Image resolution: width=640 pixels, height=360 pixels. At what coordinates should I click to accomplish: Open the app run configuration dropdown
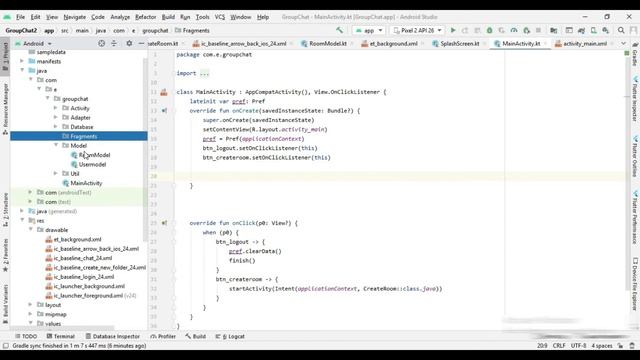[369, 30]
